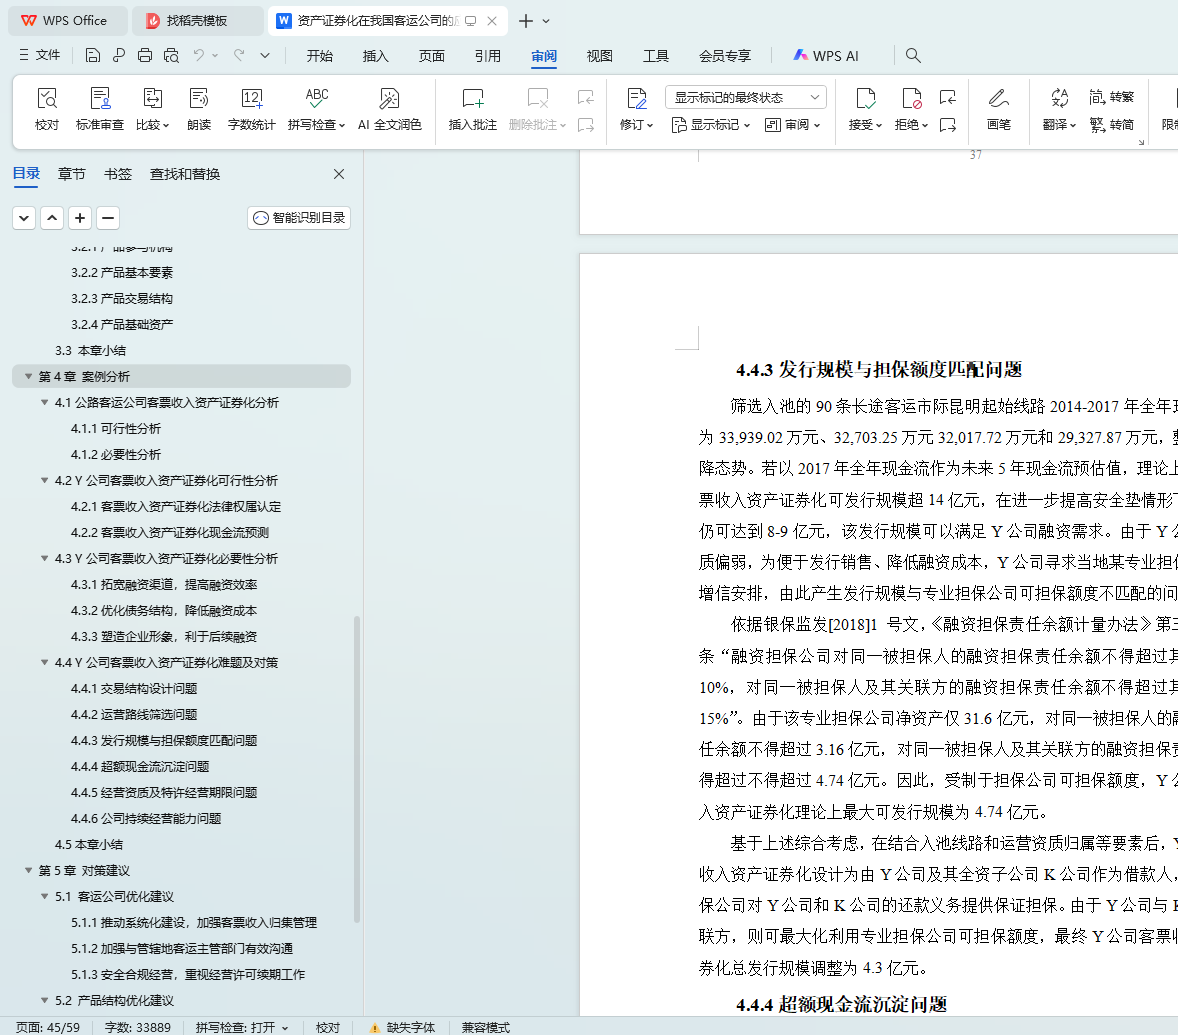Click the WPS Office home tab
The width and height of the screenshot is (1178, 1035).
click(68, 21)
